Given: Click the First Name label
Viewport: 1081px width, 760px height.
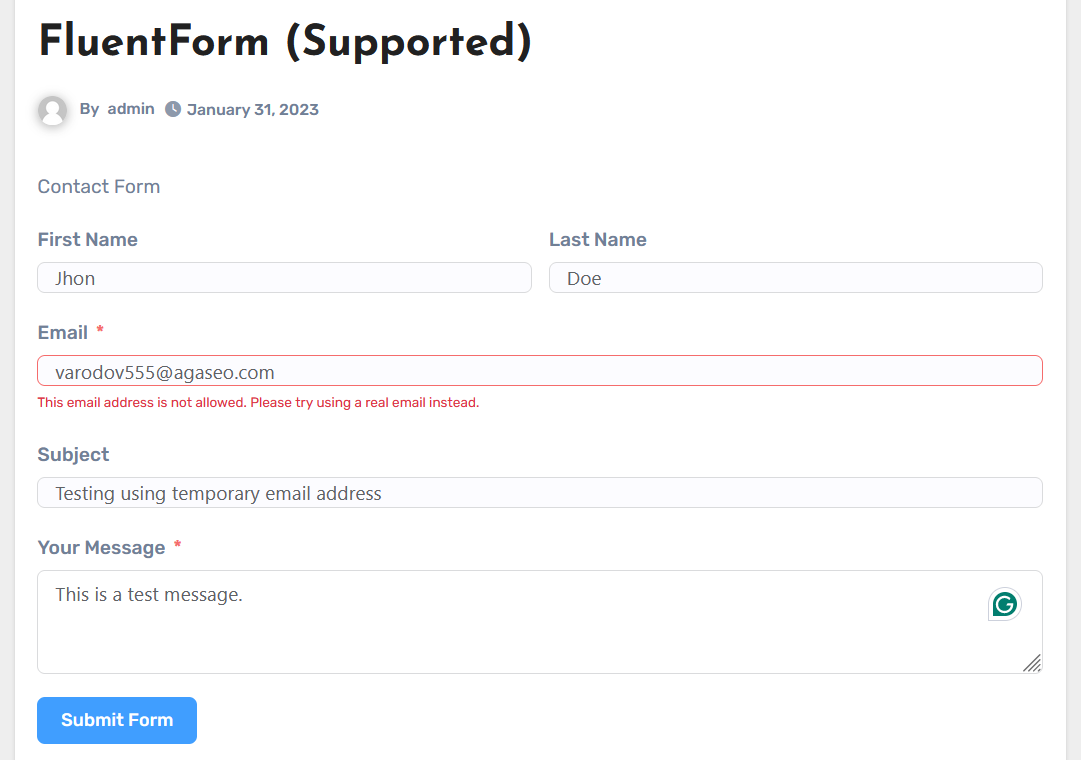Looking at the screenshot, I should tap(88, 240).
